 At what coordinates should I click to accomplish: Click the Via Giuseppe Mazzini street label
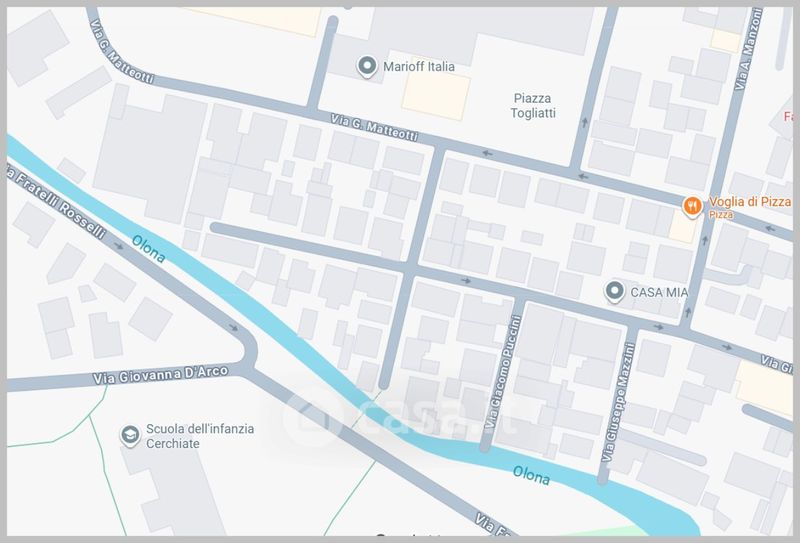(618, 403)
